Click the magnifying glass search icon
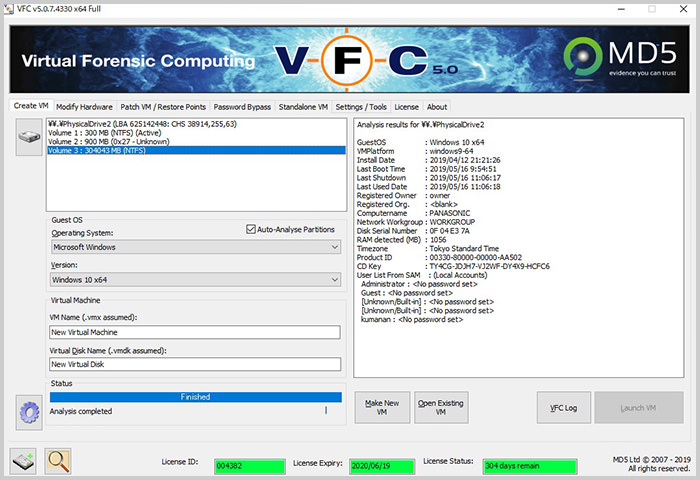Viewport: 700px width, 480px height. click(58, 461)
